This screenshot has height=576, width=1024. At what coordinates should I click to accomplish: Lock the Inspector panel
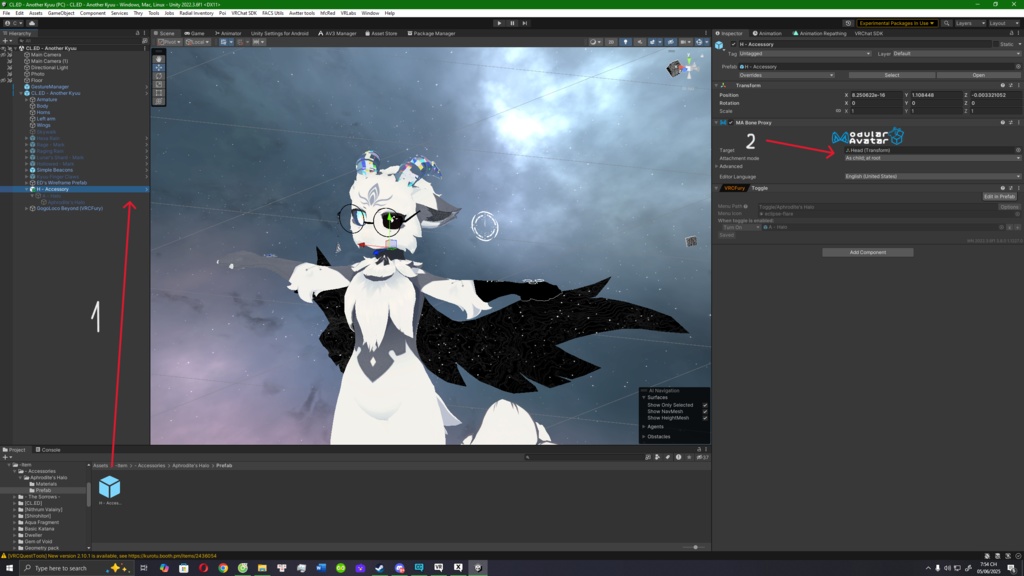click(1012, 33)
